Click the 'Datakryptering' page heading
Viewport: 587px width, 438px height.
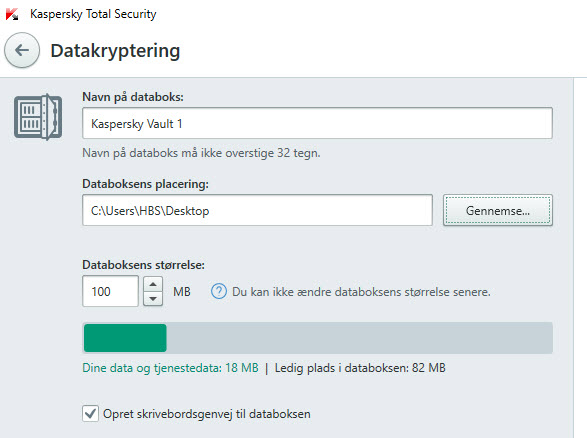[115, 51]
